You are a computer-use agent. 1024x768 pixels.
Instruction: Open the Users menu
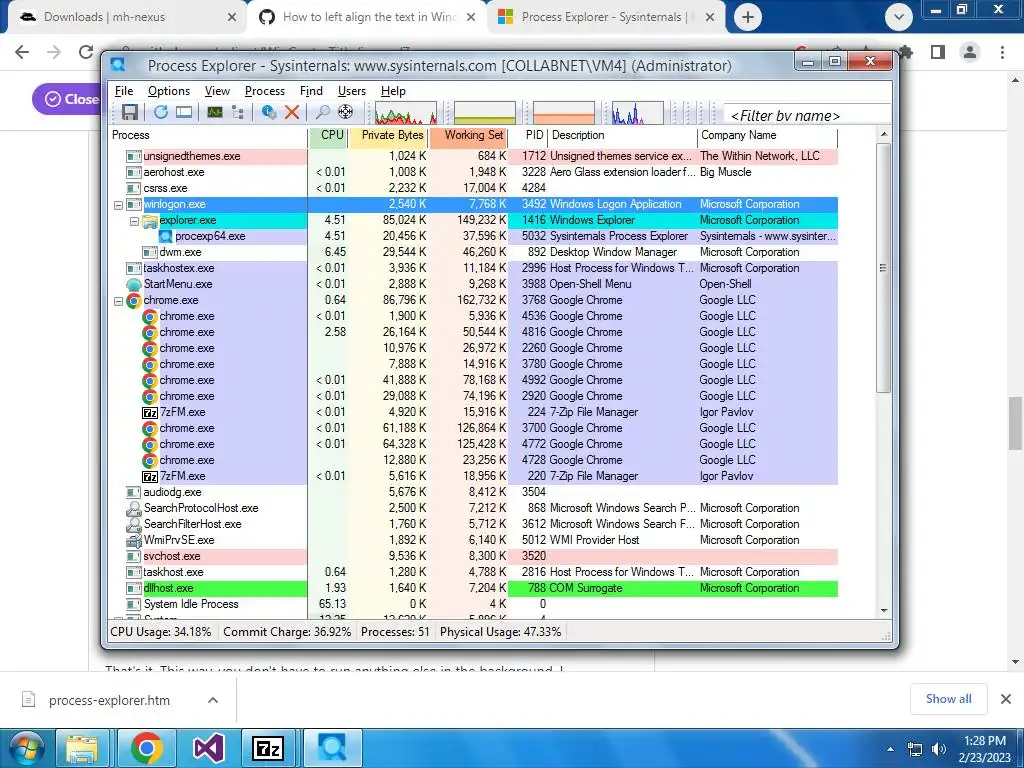point(351,91)
